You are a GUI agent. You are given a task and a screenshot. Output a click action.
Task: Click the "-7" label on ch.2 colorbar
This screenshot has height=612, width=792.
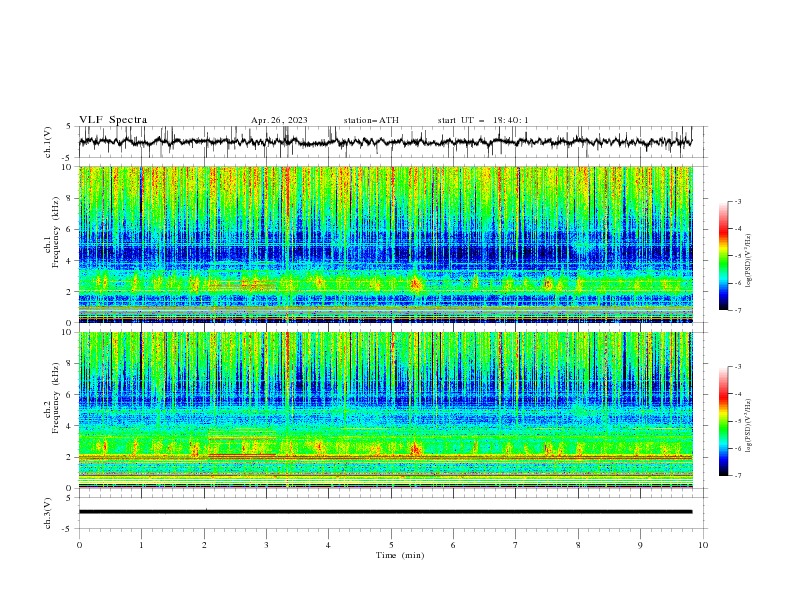[x=737, y=475]
